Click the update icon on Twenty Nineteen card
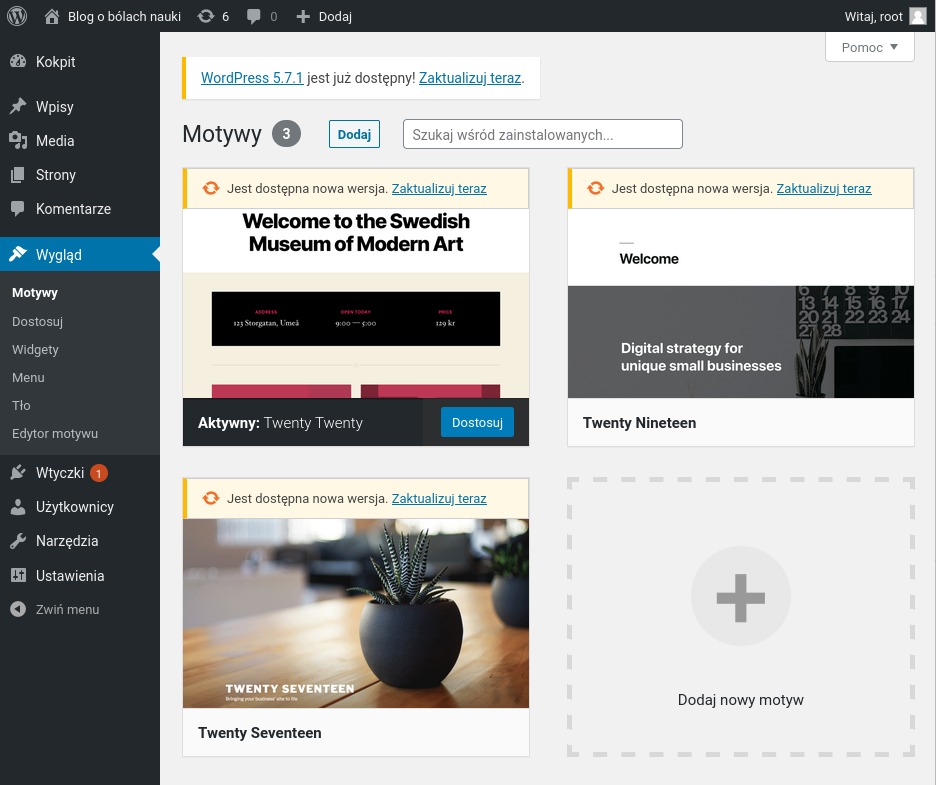 [596, 188]
